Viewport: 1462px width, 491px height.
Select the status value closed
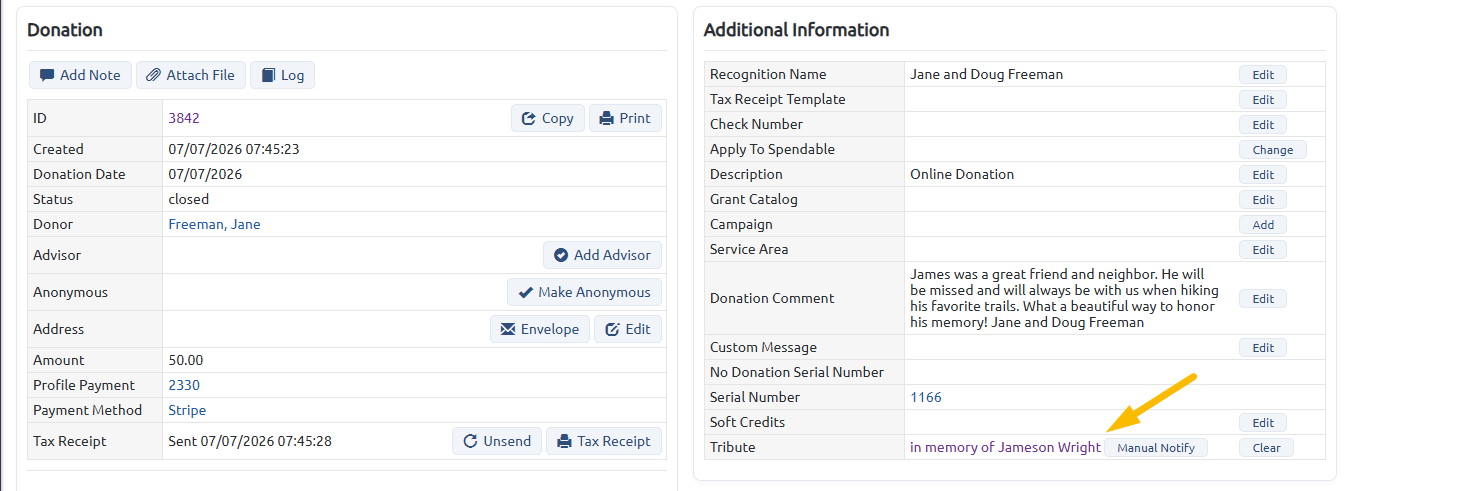point(189,199)
